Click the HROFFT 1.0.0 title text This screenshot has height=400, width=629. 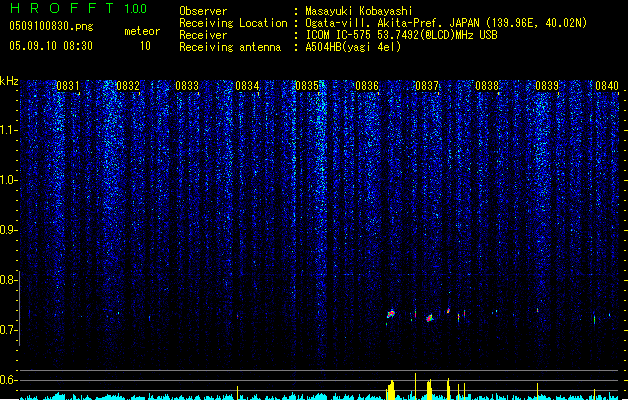(x=78, y=8)
